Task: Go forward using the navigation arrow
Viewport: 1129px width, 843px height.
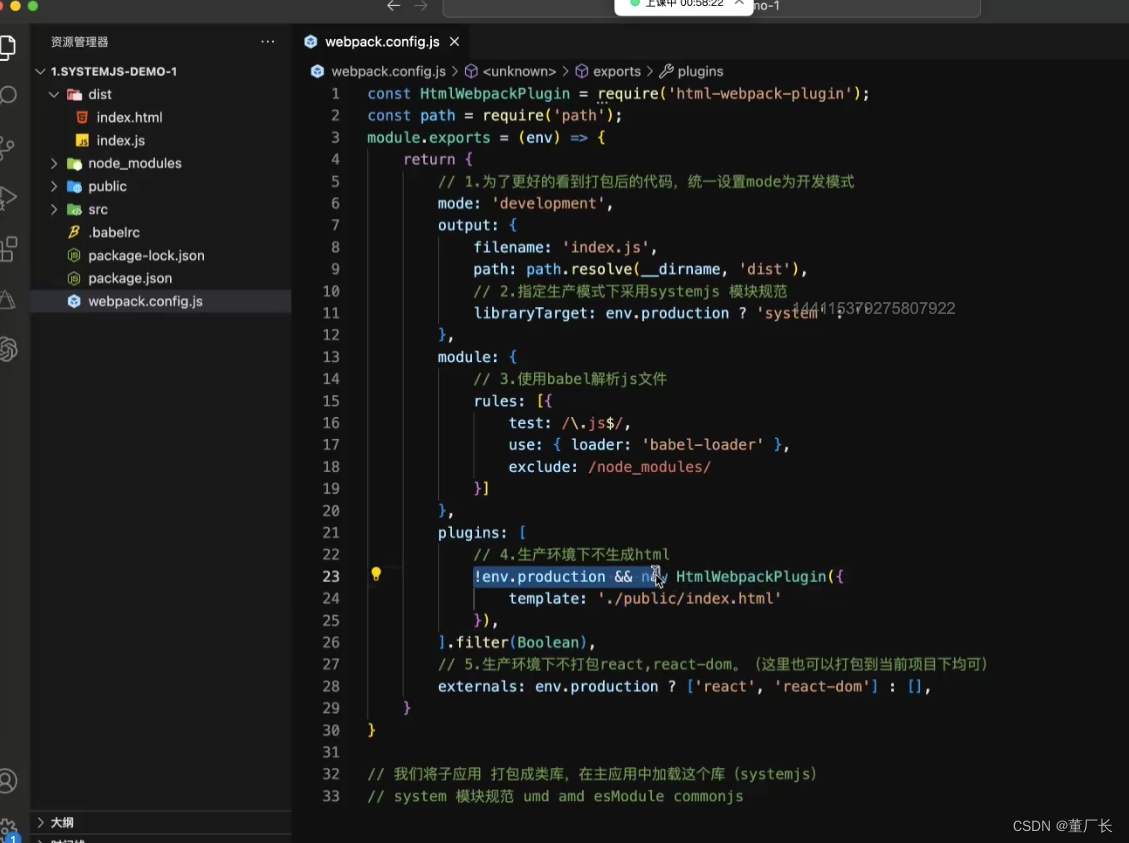Action: (x=421, y=6)
